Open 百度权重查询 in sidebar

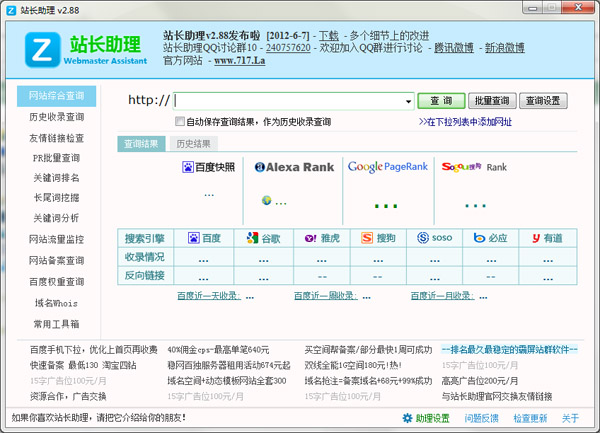57,282
